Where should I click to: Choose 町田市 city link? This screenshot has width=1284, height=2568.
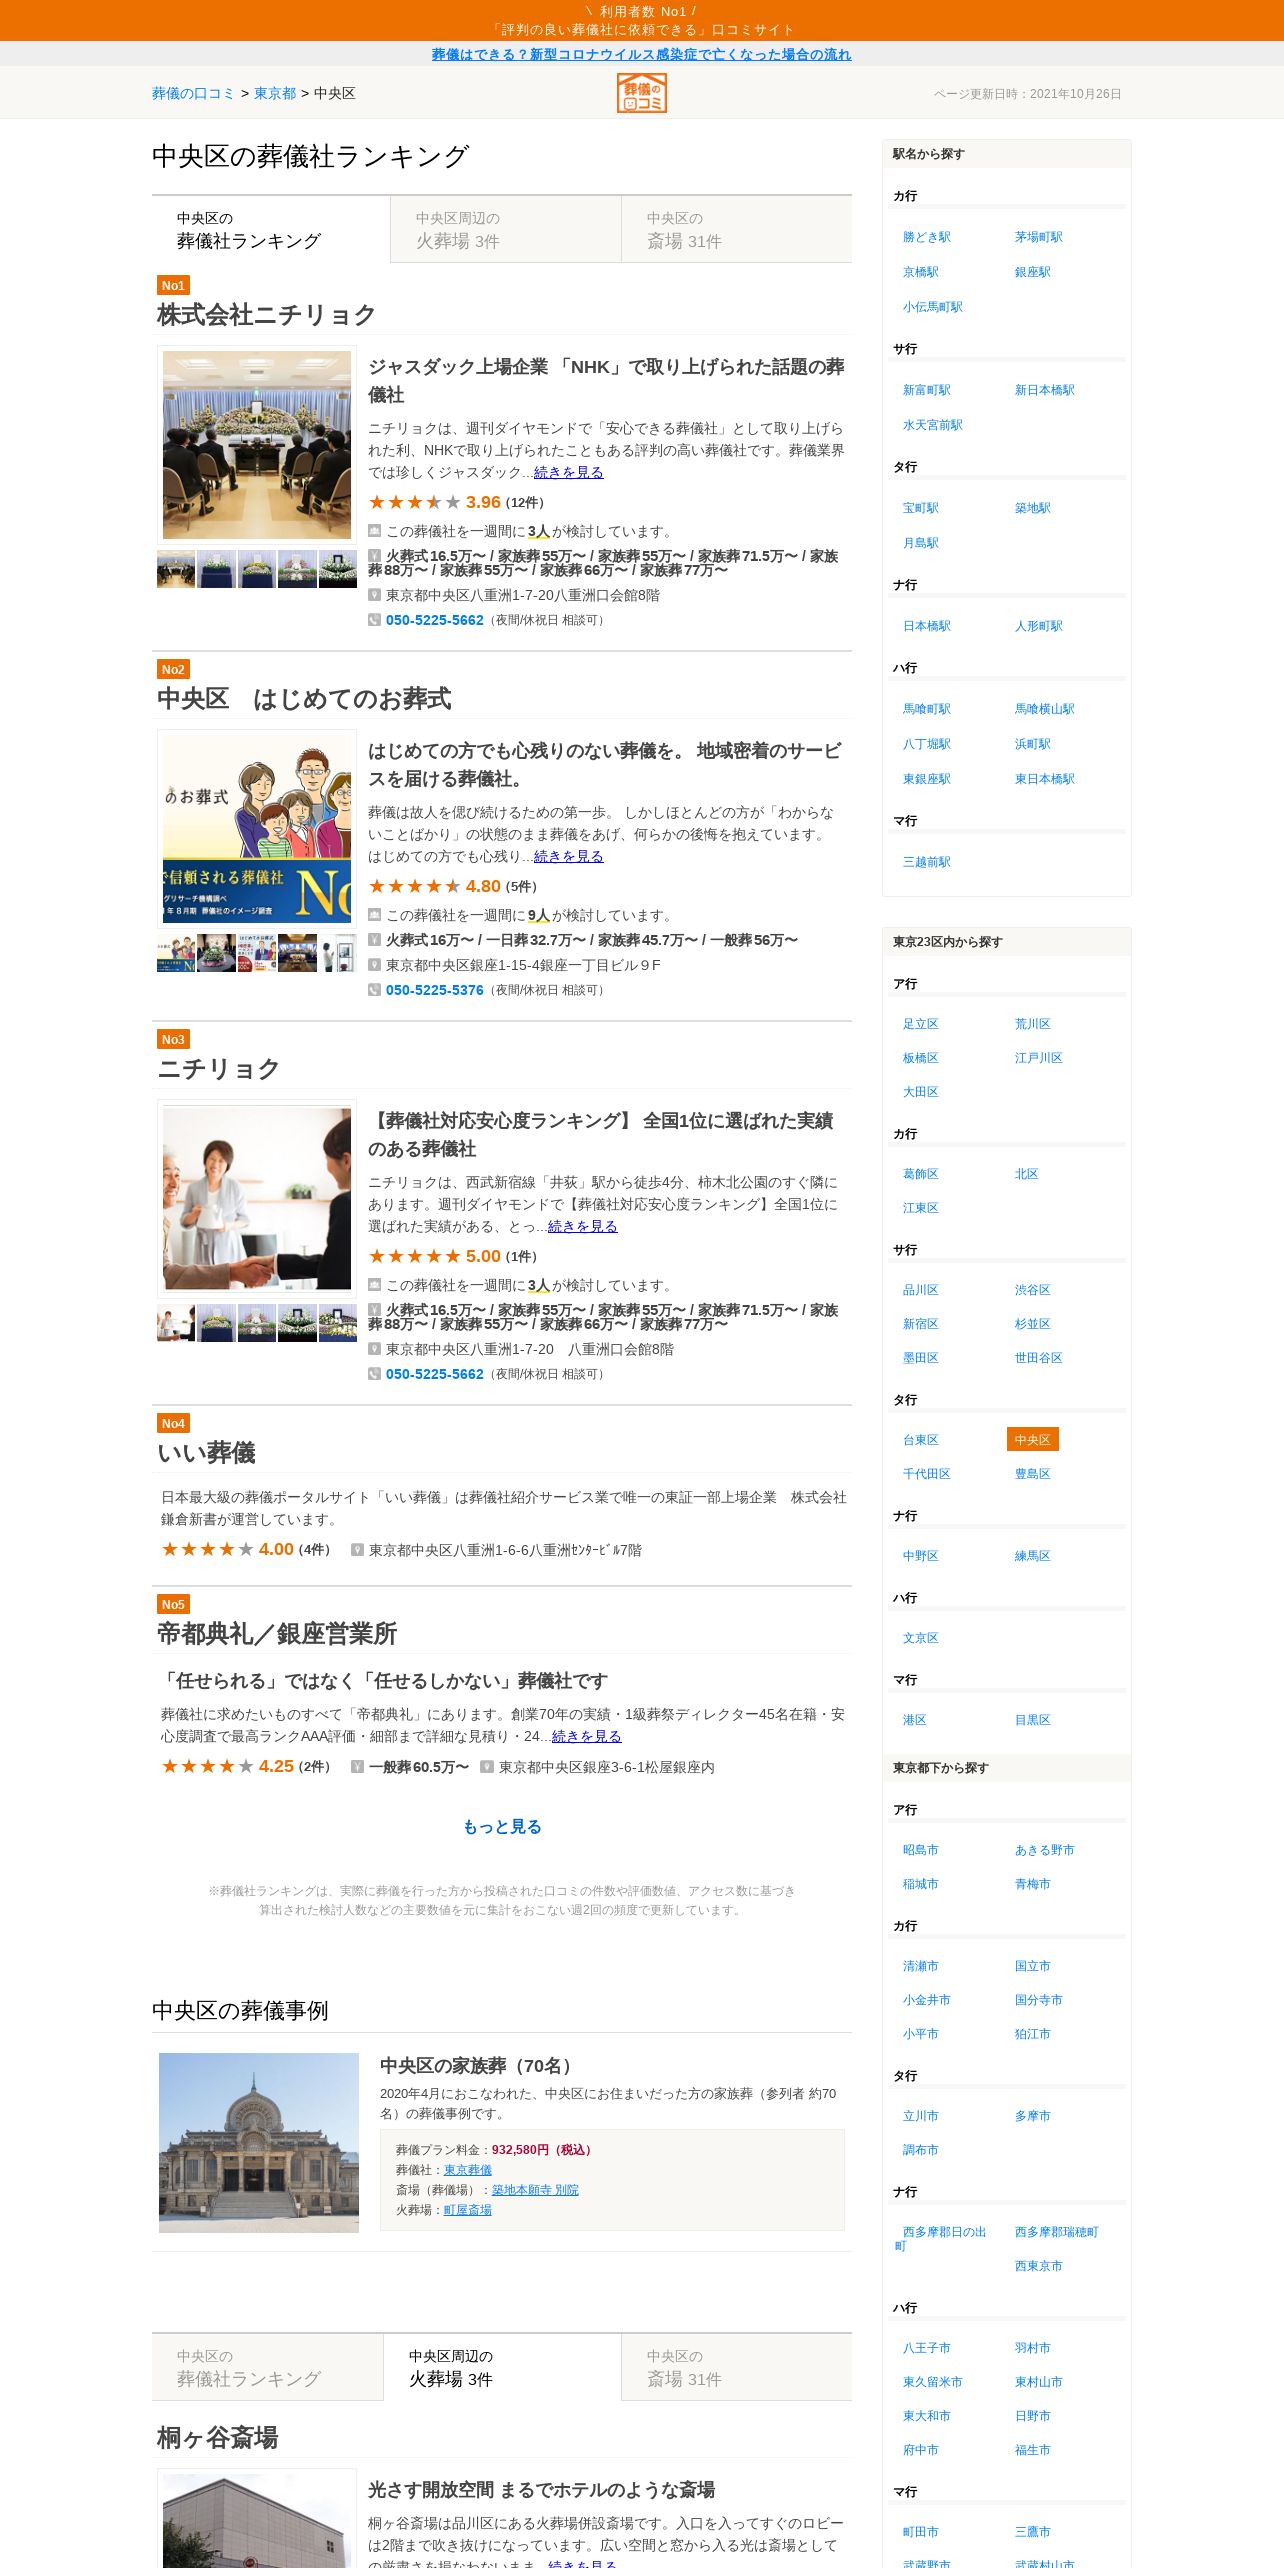point(921,2532)
